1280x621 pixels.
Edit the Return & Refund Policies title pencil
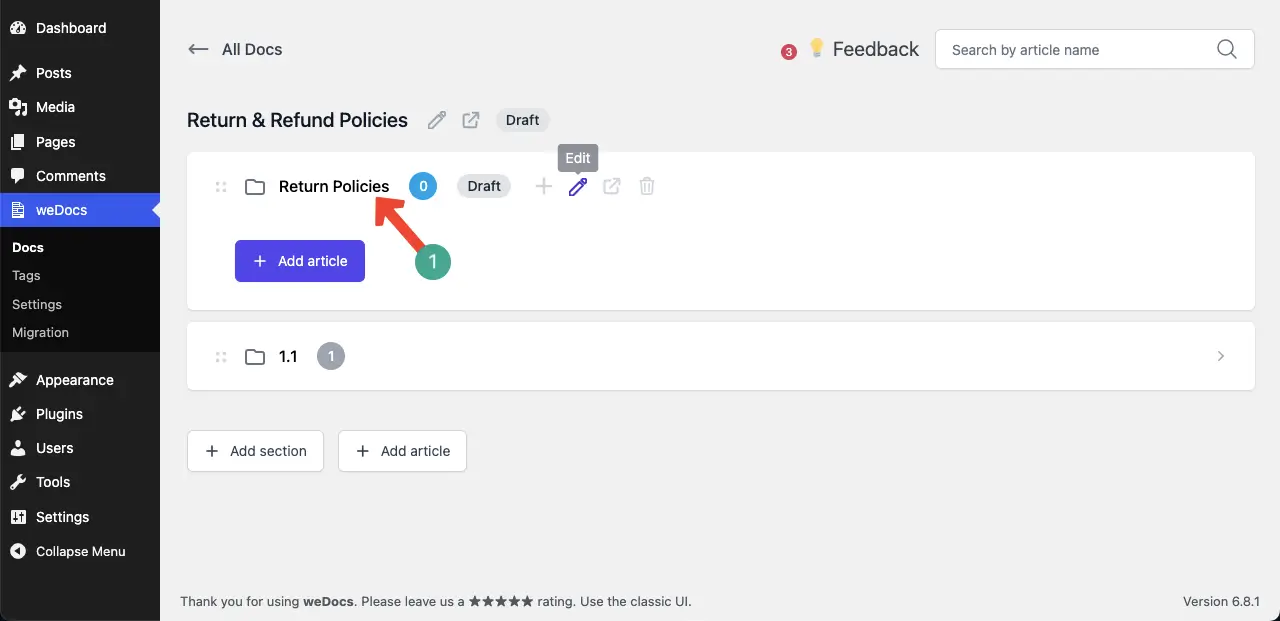click(x=437, y=120)
